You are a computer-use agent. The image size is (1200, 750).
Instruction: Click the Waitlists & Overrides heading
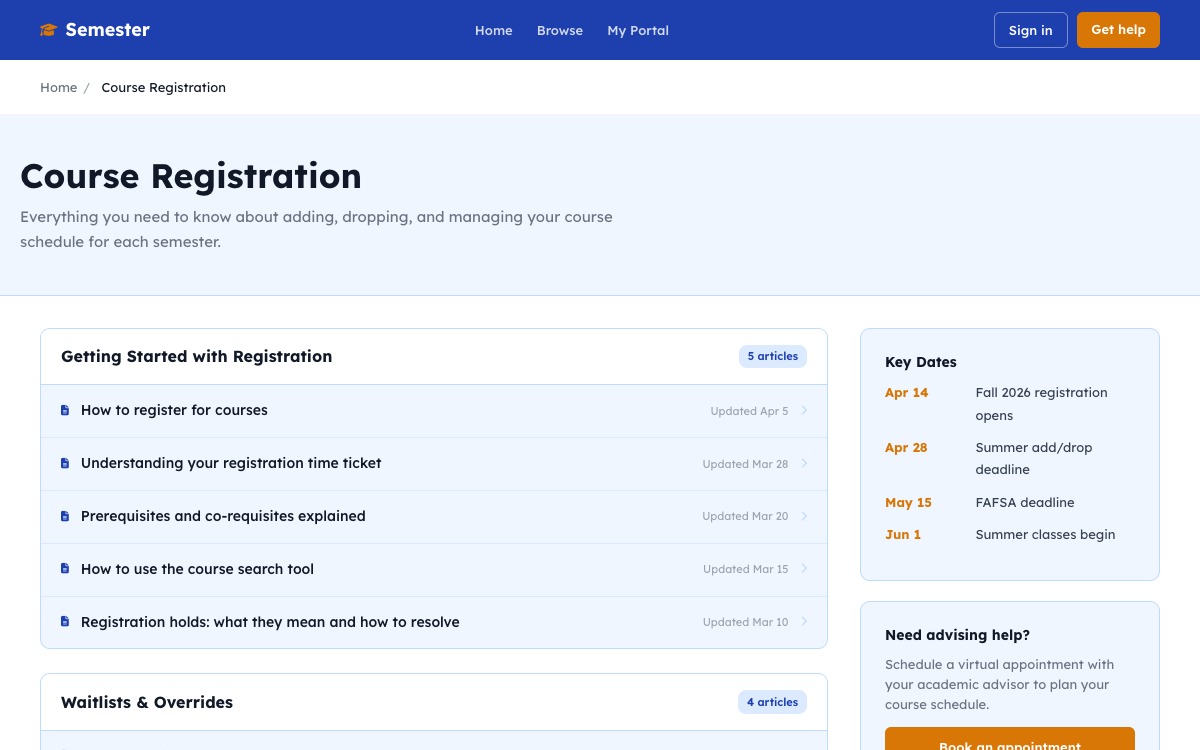147,702
